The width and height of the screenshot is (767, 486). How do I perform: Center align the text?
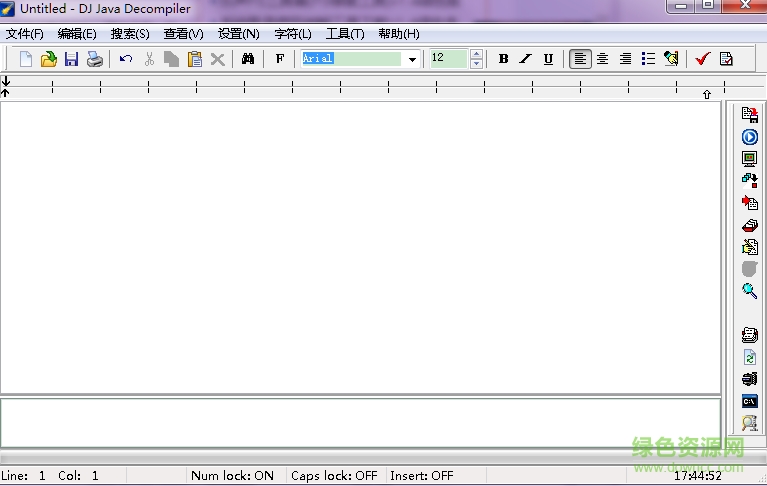(603, 59)
